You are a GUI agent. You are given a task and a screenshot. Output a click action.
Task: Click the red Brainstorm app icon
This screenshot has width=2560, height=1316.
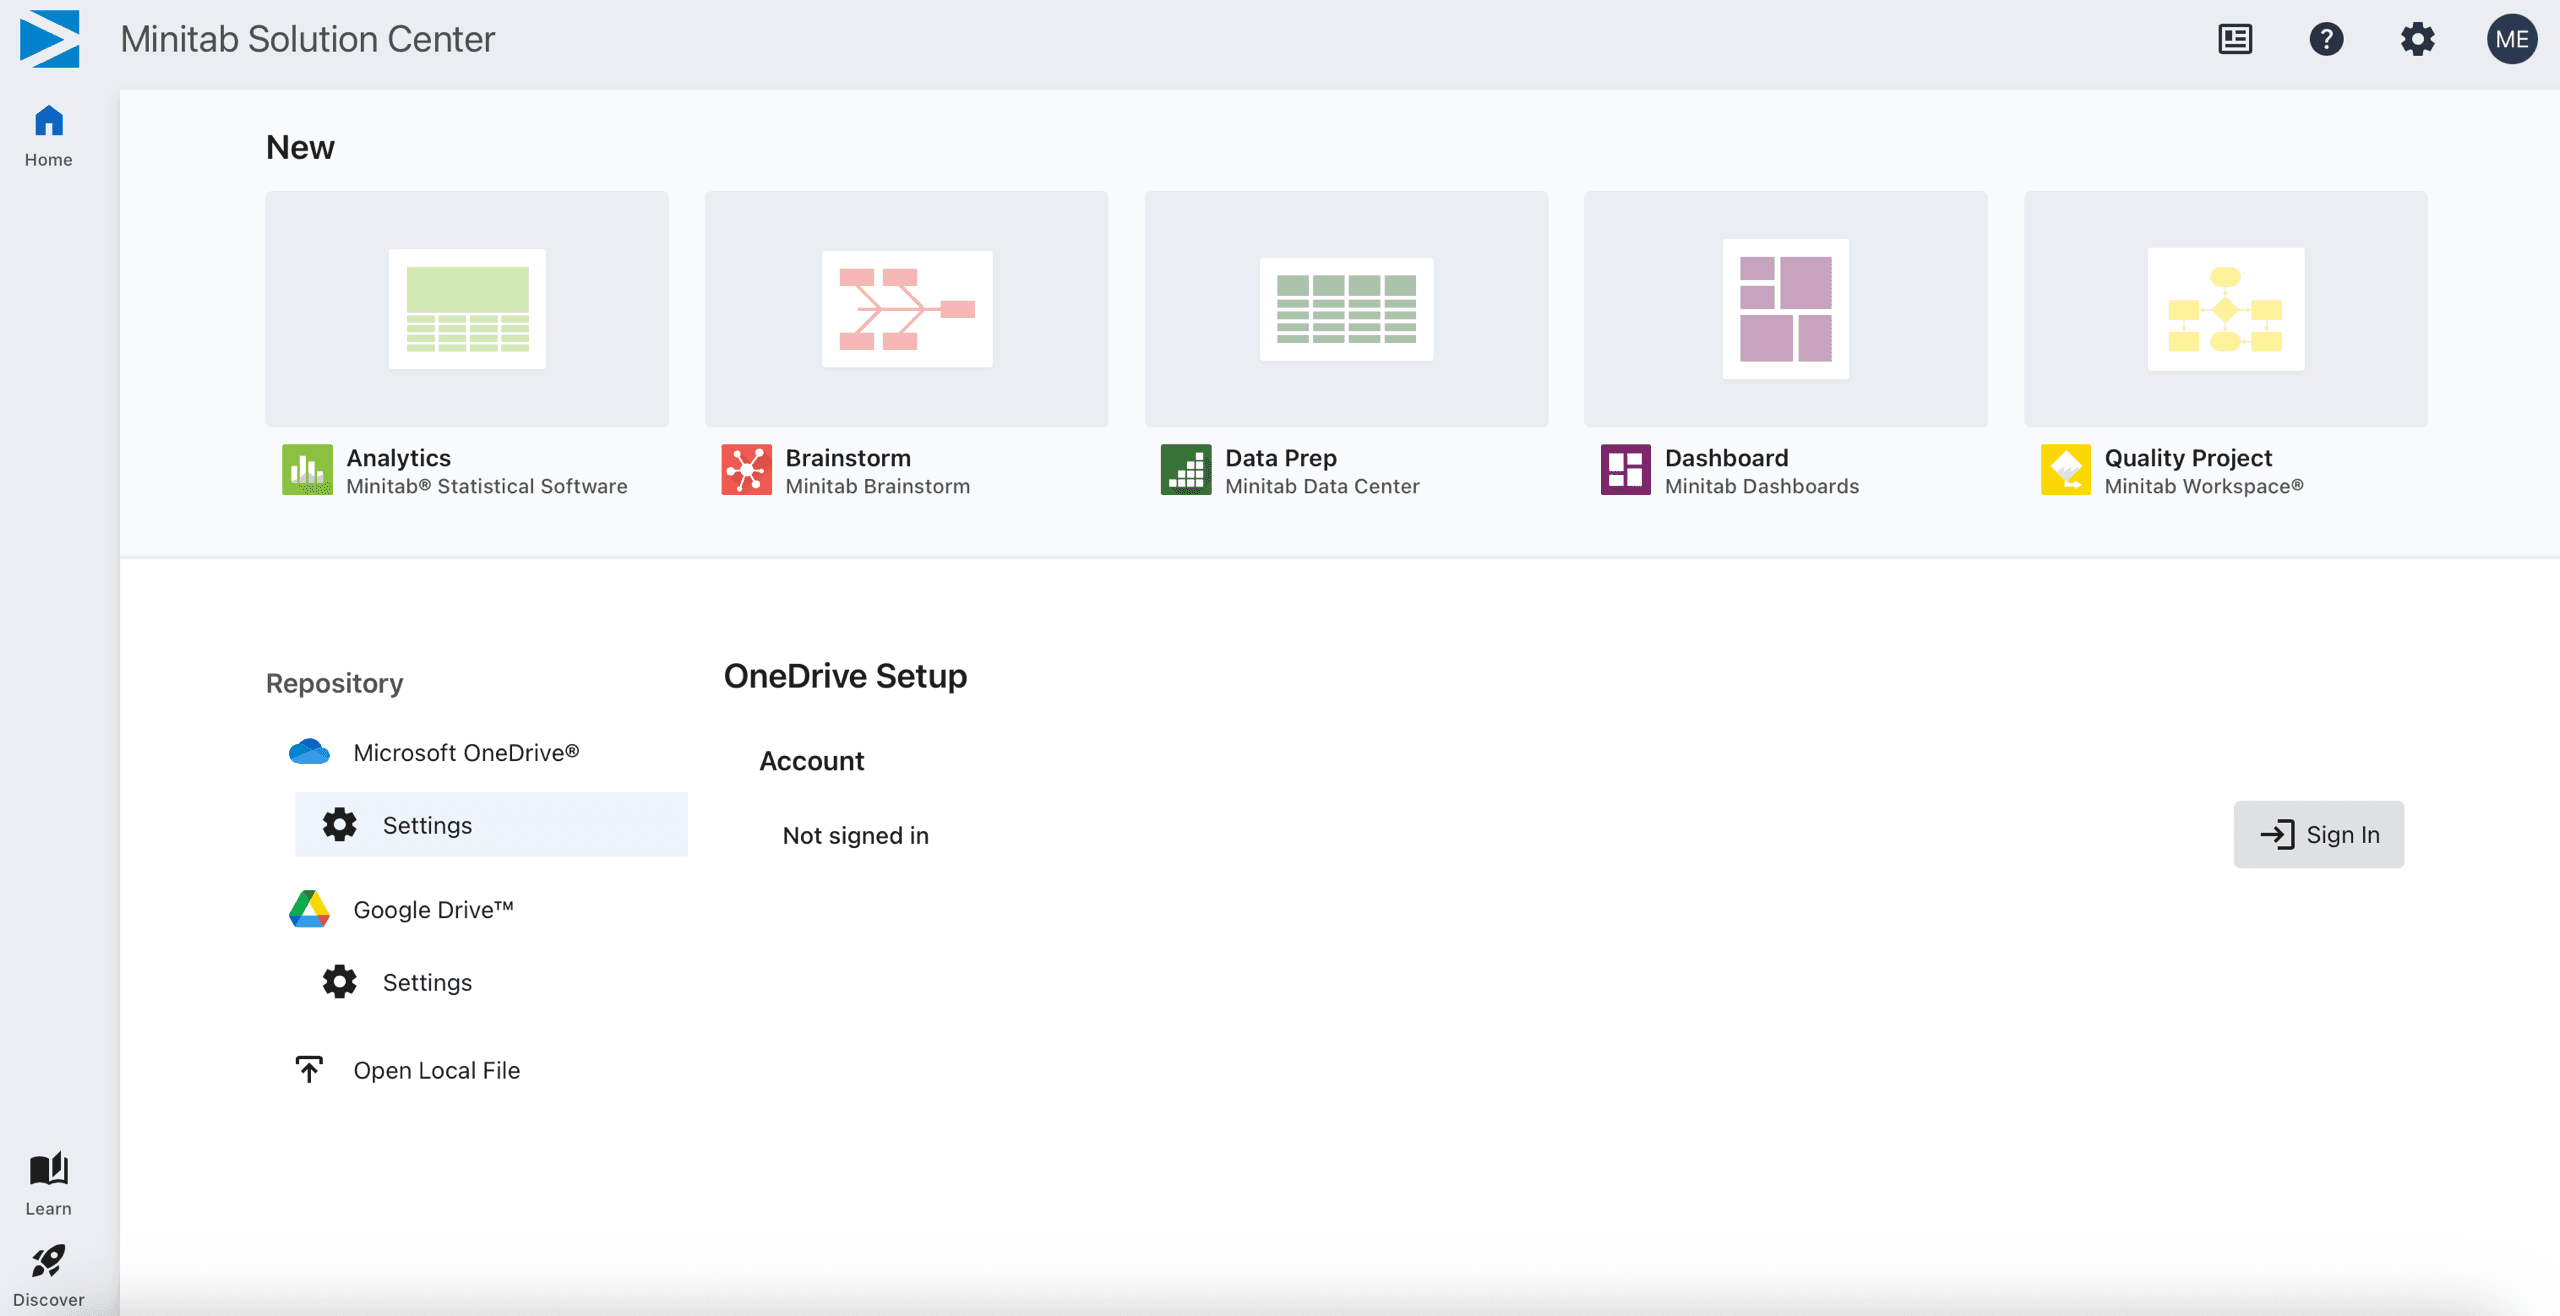(746, 470)
